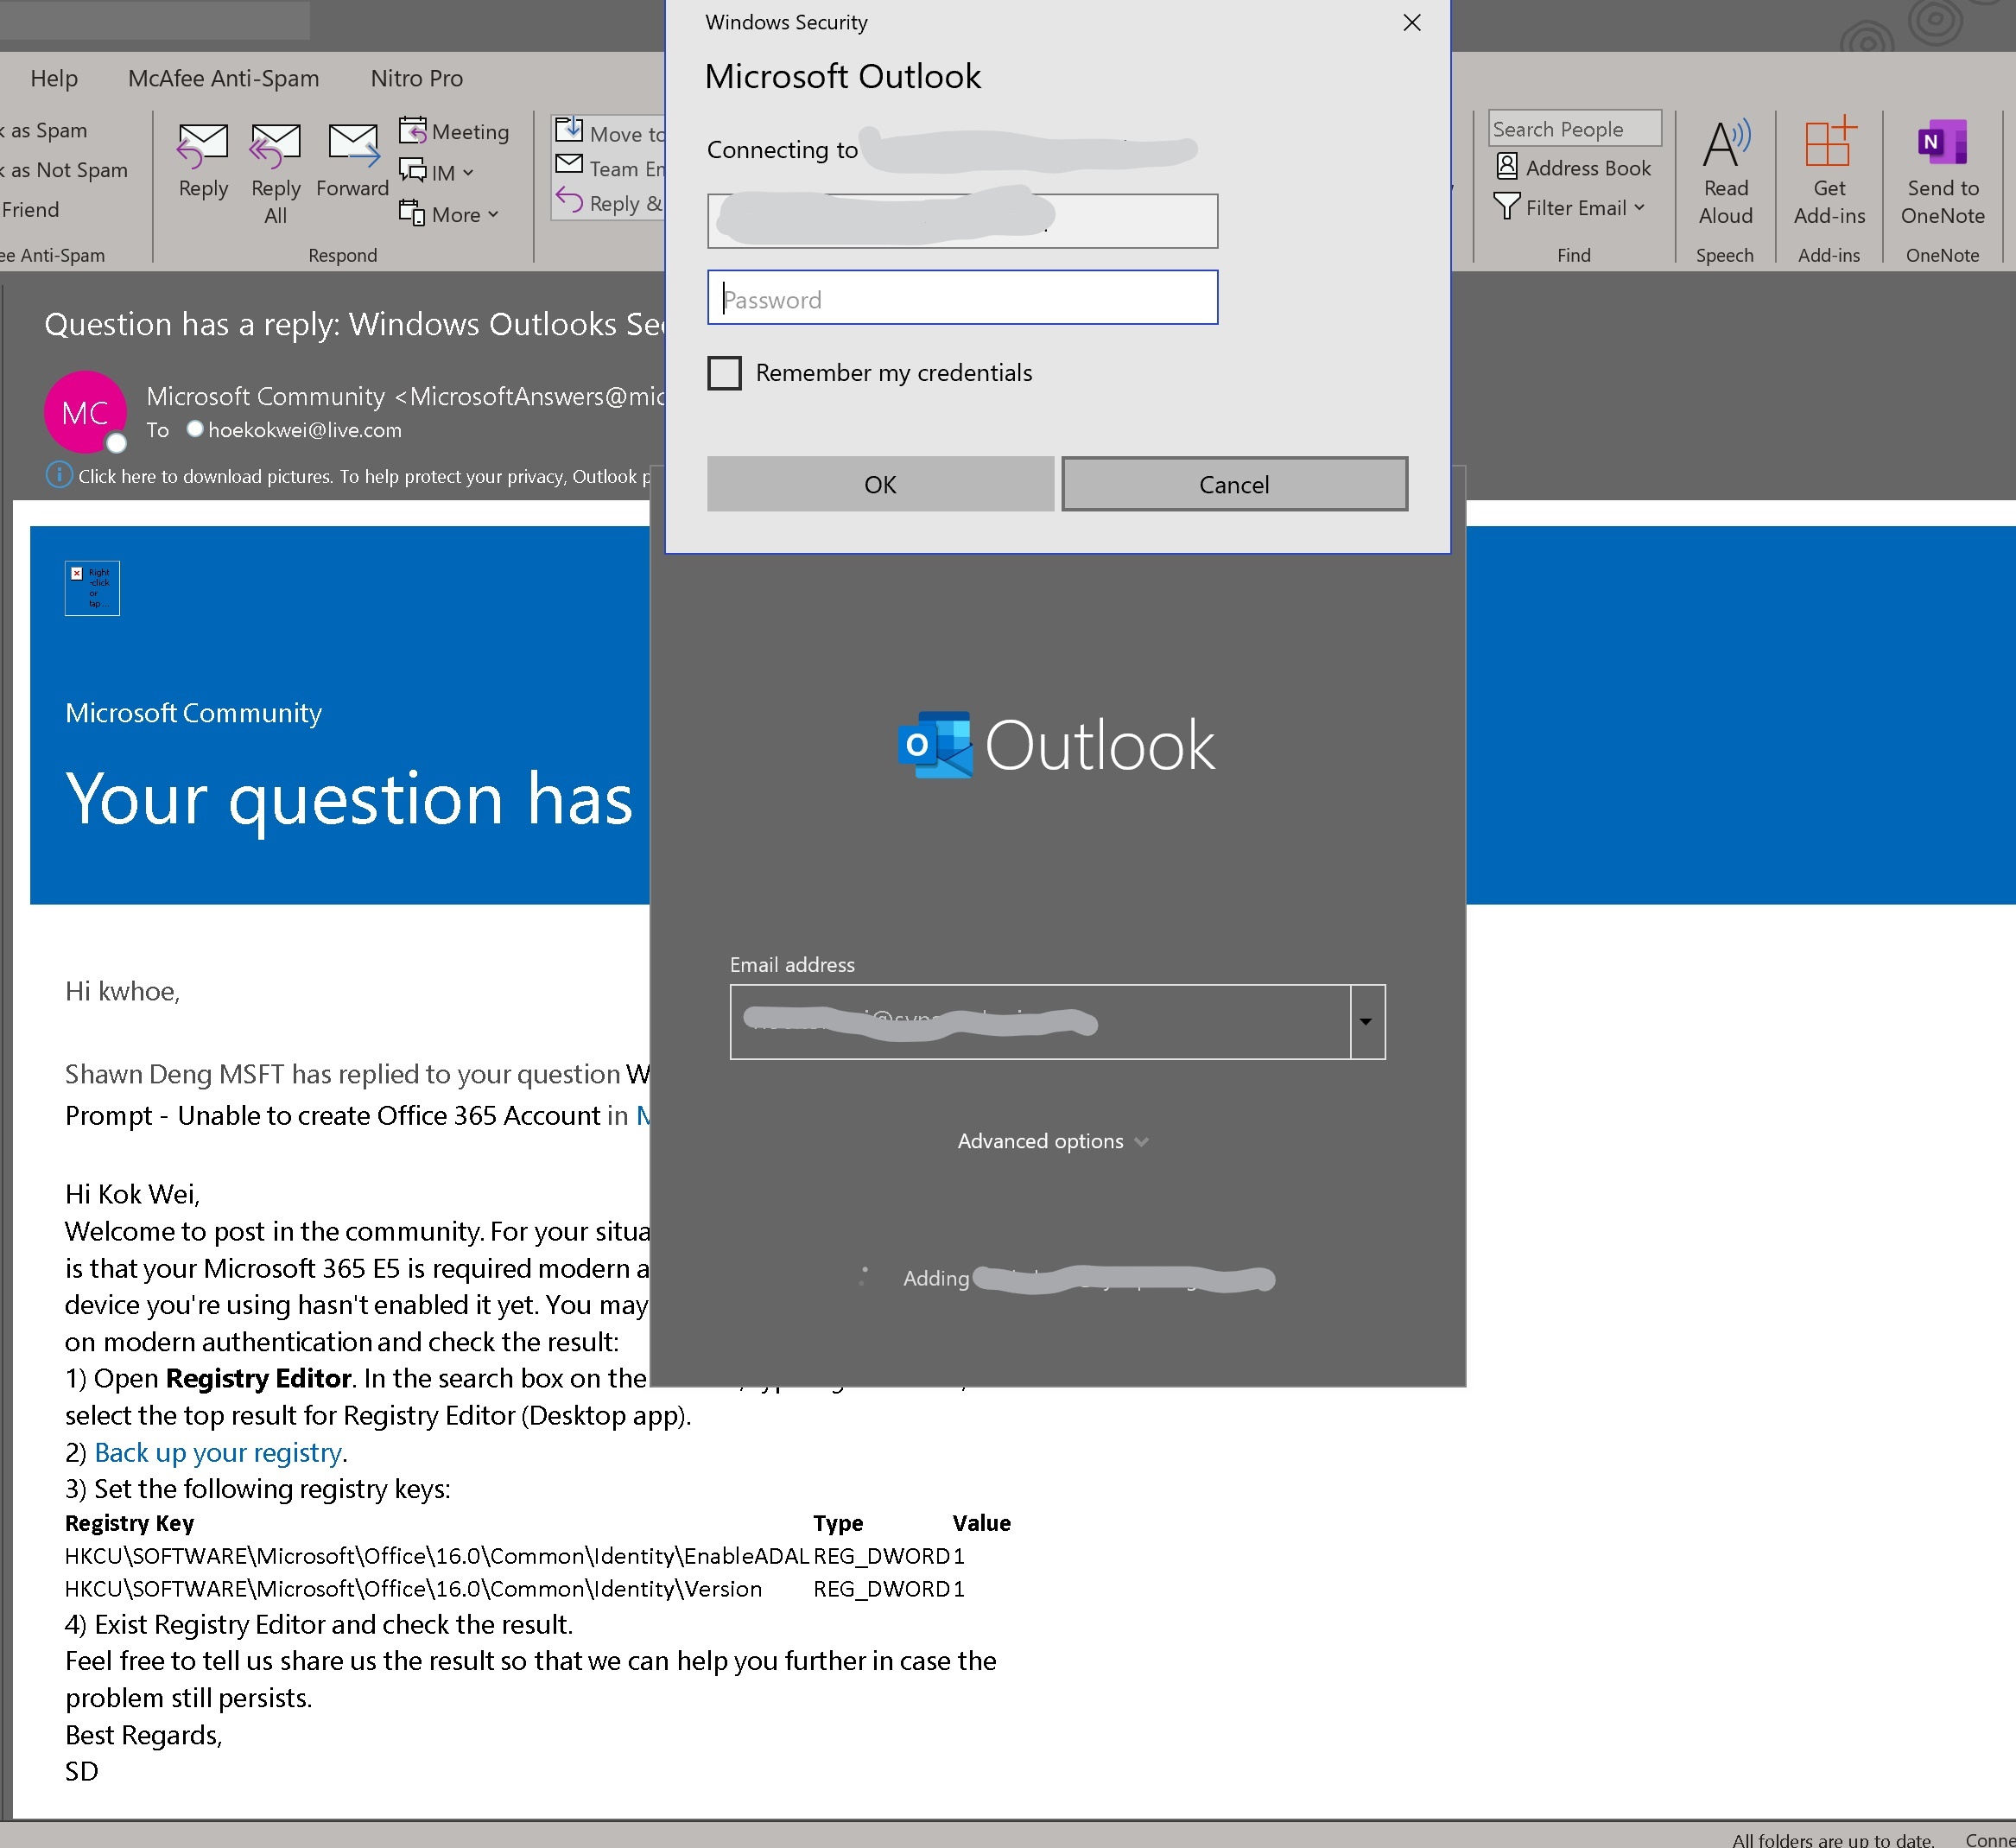The image size is (2016, 1848).
Task: Click the Team Email quick step
Action: (x=610, y=168)
